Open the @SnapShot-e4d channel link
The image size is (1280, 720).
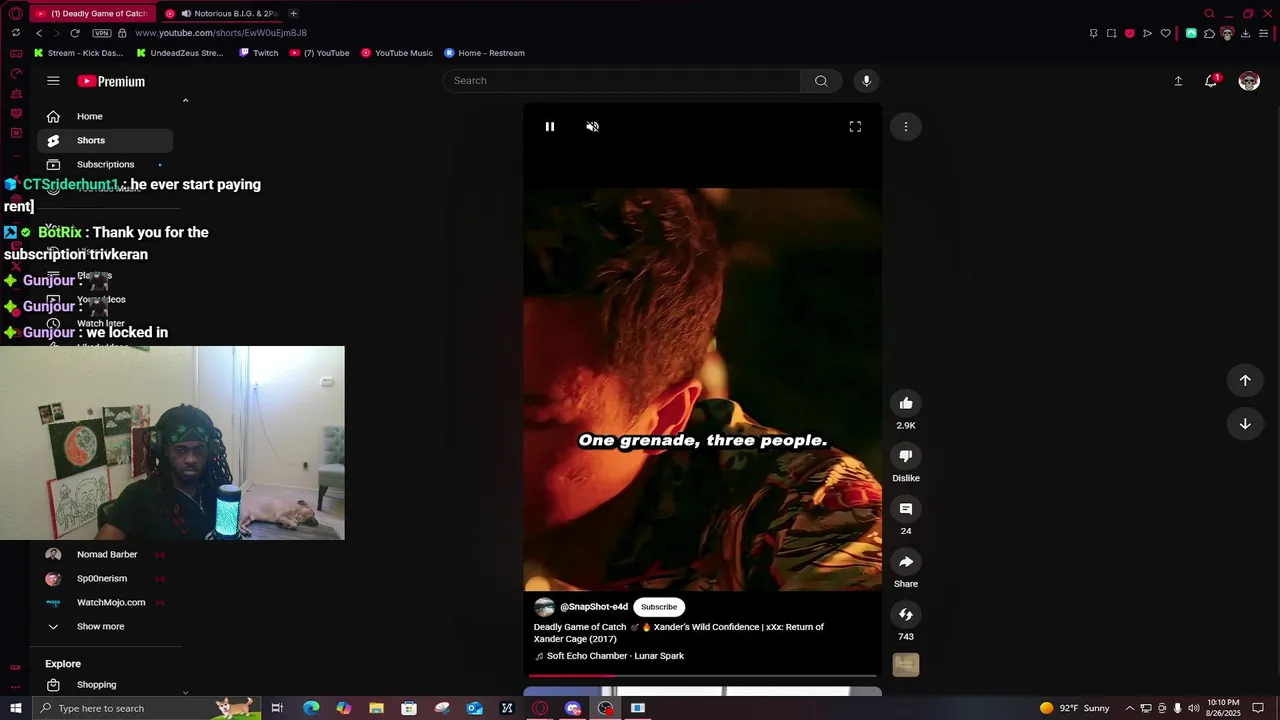coord(594,607)
